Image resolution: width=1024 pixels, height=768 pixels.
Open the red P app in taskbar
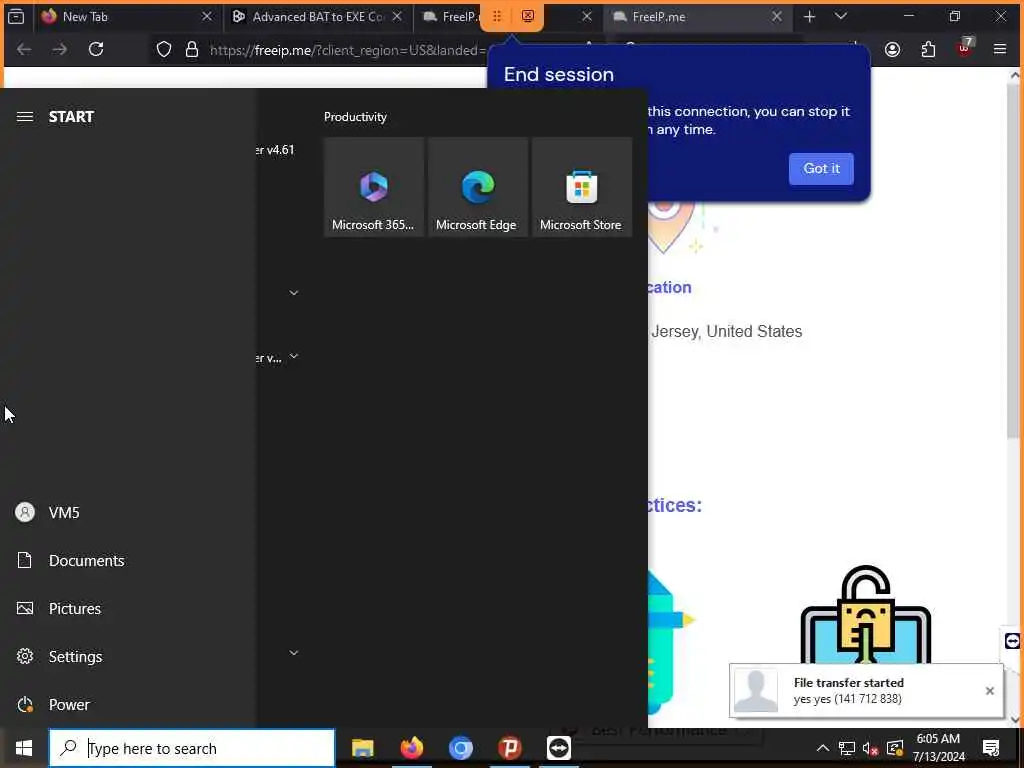509,748
